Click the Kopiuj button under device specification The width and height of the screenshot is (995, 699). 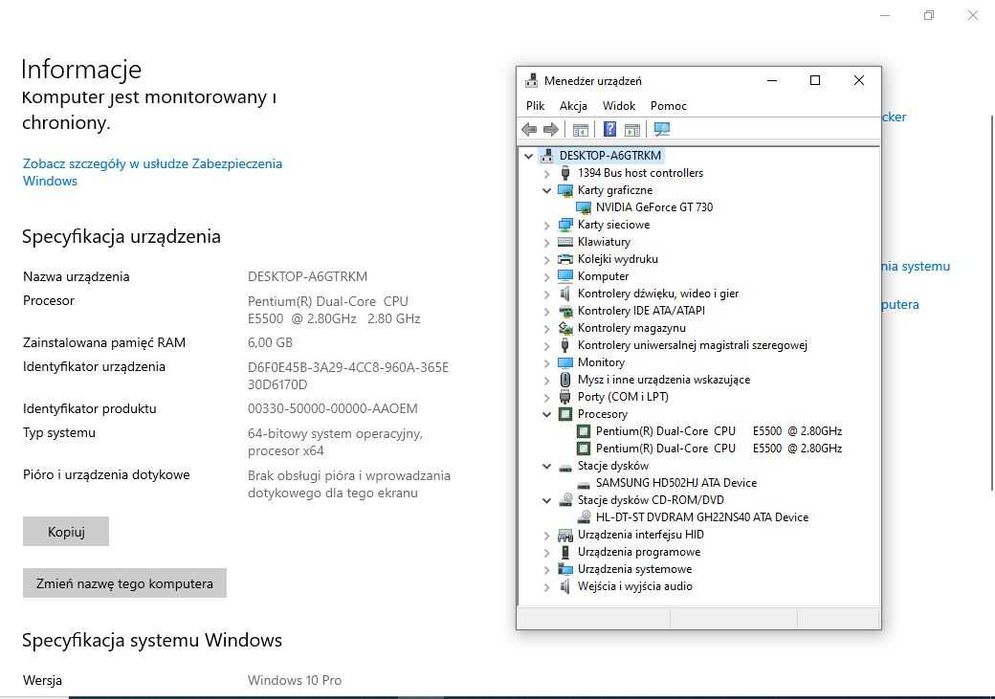66,532
